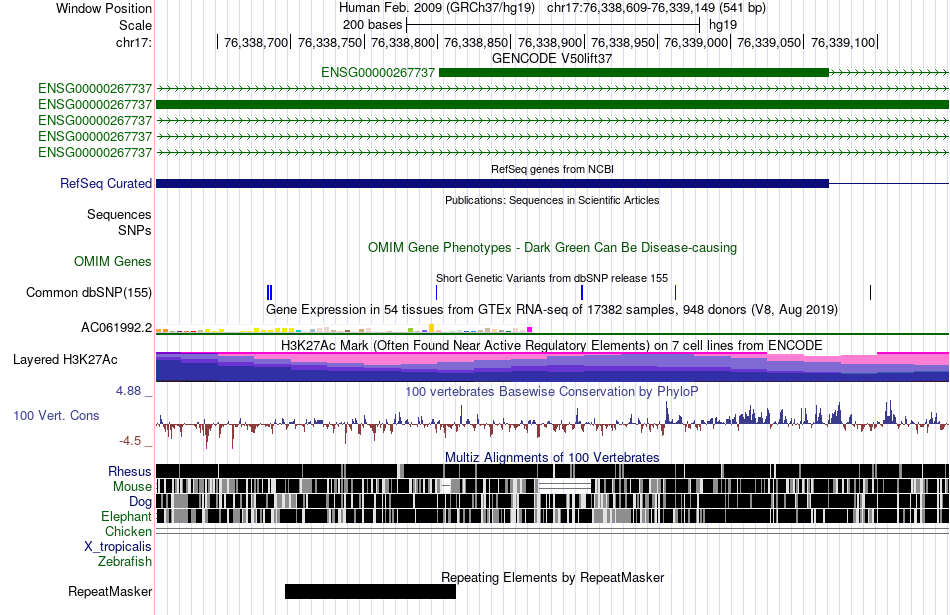Open the GTEx Gene Expression track title
950x615 pixels.
click(552, 310)
